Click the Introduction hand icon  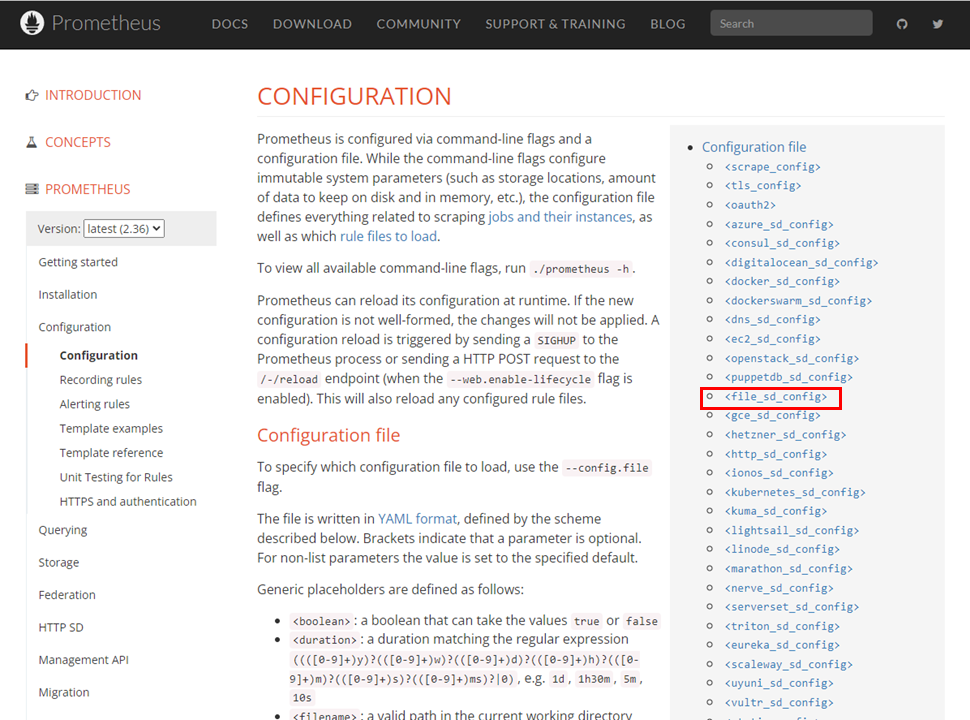[32, 95]
